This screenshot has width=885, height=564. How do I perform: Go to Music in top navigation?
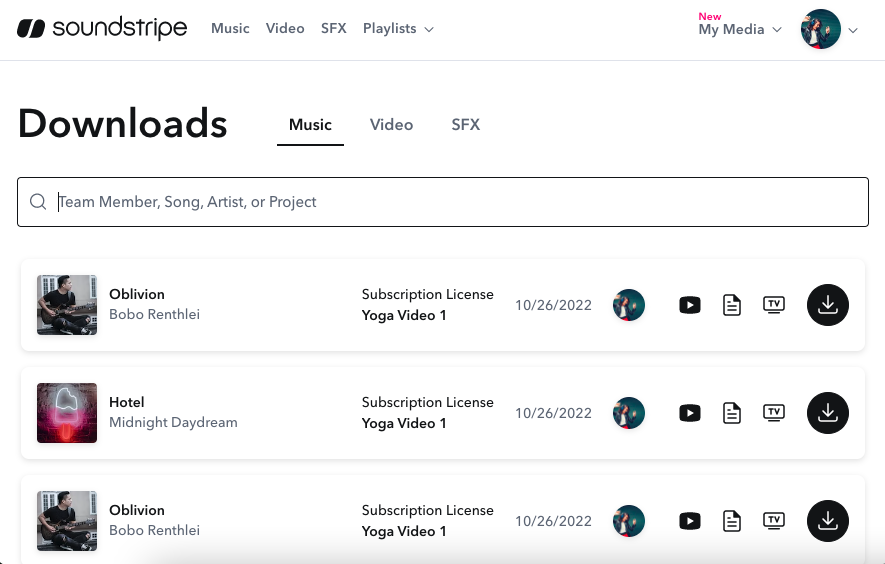[x=230, y=29]
